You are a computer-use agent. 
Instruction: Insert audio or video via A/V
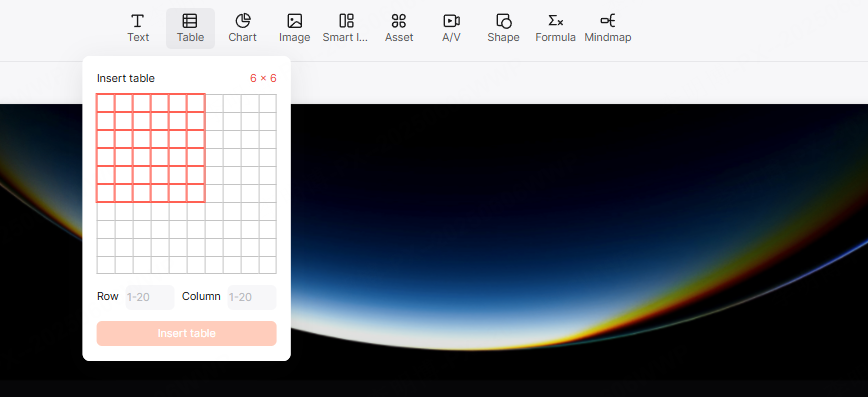pos(451,28)
